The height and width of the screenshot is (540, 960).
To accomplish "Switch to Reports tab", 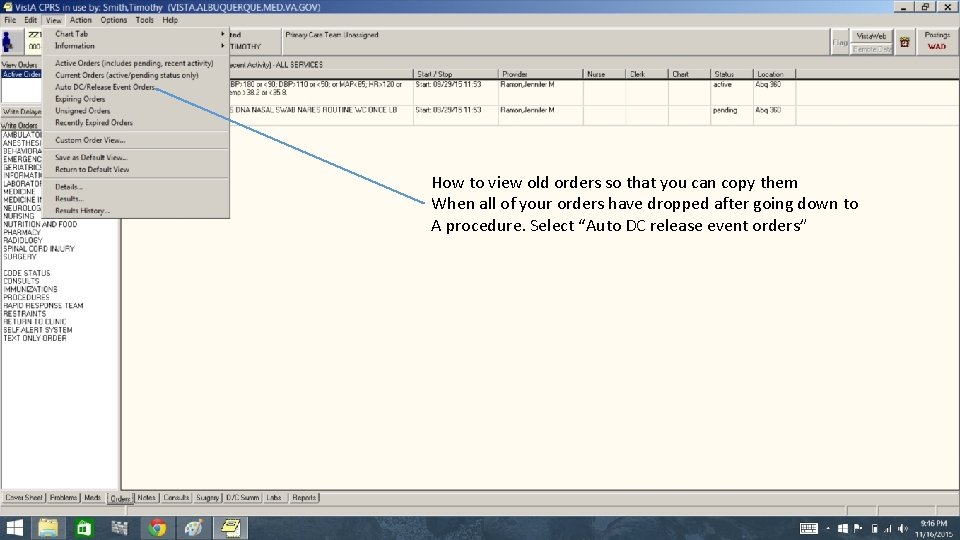I will pyautogui.click(x=304, y=498).
